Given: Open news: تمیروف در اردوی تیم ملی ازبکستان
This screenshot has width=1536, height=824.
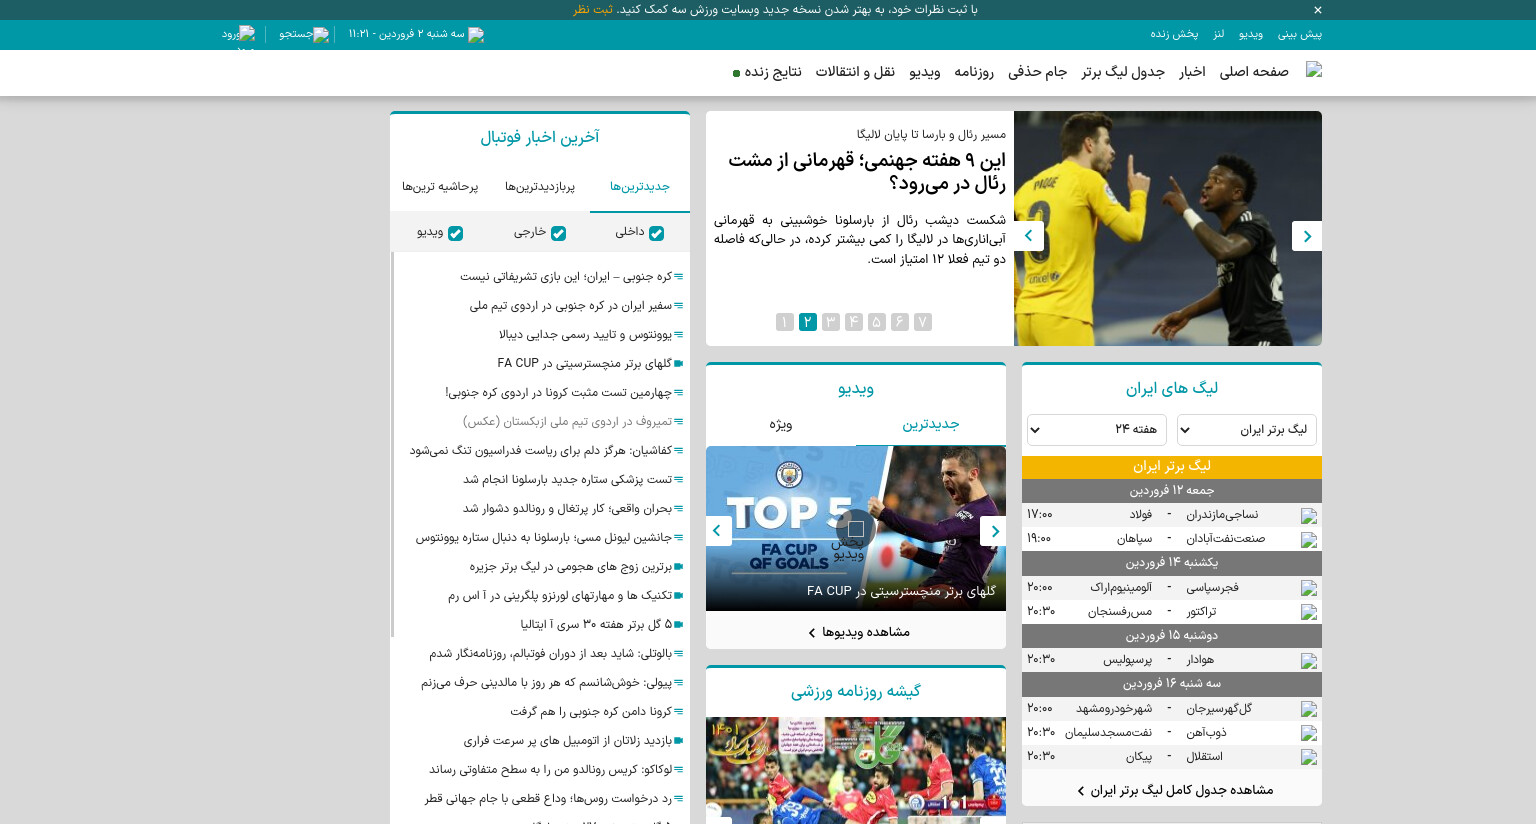Looking at the screenshot, I should tap(567, 421).
